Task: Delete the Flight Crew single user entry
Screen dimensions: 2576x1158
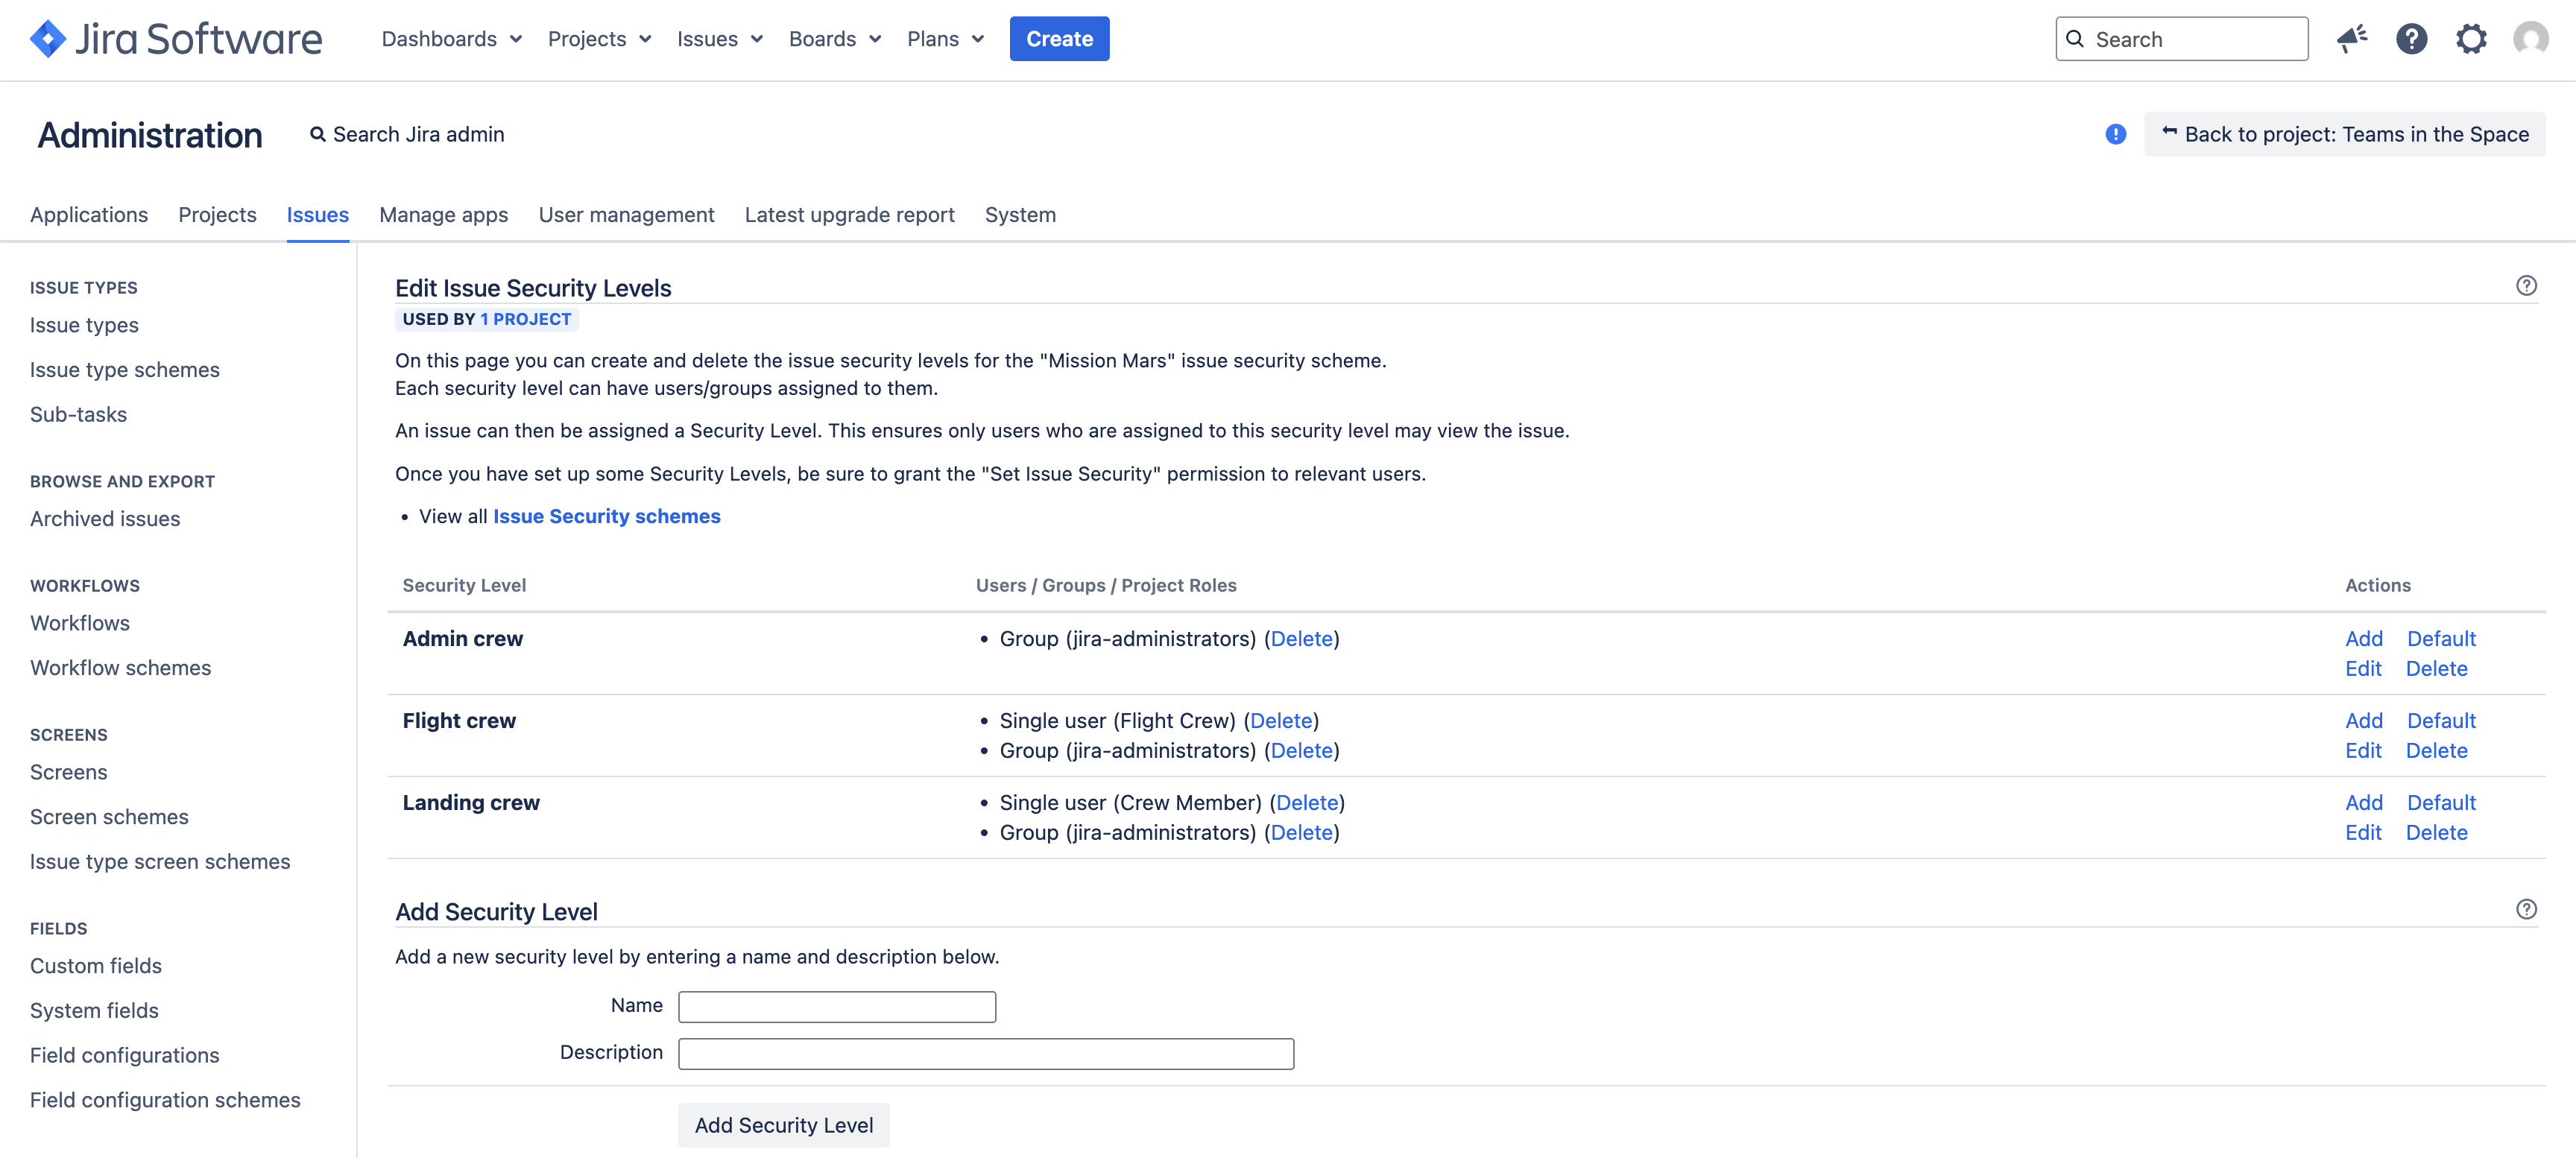Action: pos(1282,720)
